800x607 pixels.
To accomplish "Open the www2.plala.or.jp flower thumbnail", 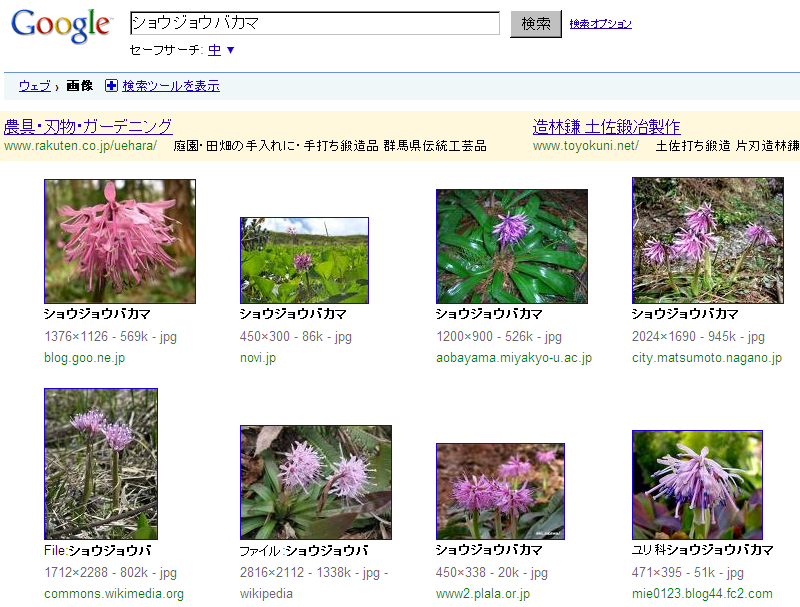I will point(500,491).
